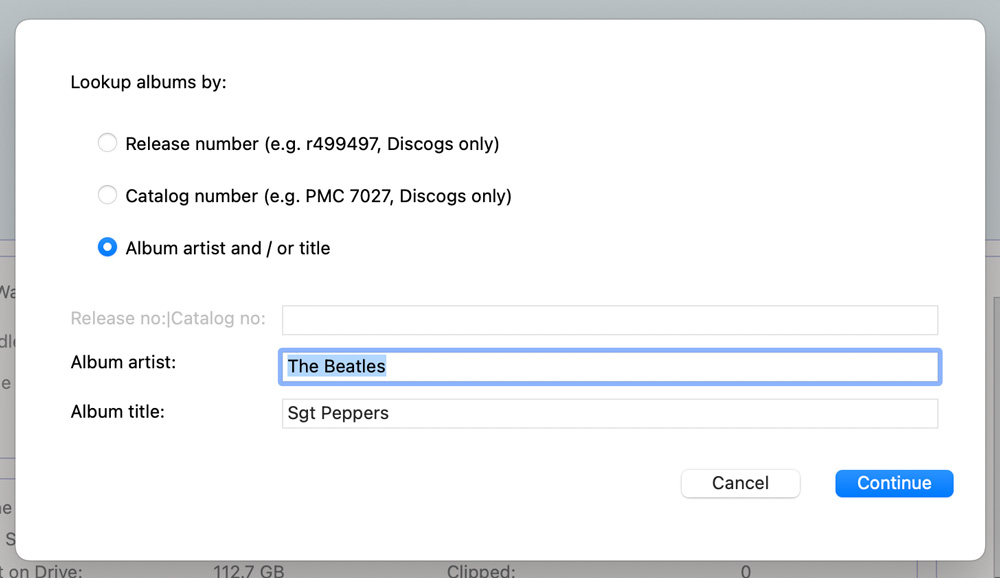Click the "Album title:" field label
This screenshot has width=1000, height=578.
(x=117, y=410)
